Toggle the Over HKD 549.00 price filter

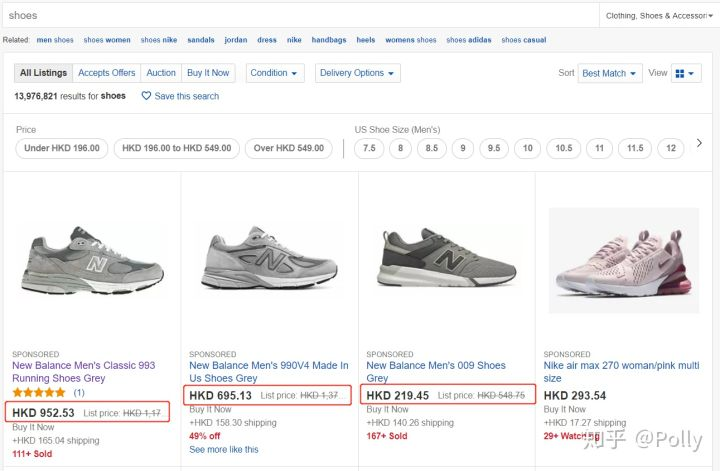pyautogui.click(x=289, y=148)
